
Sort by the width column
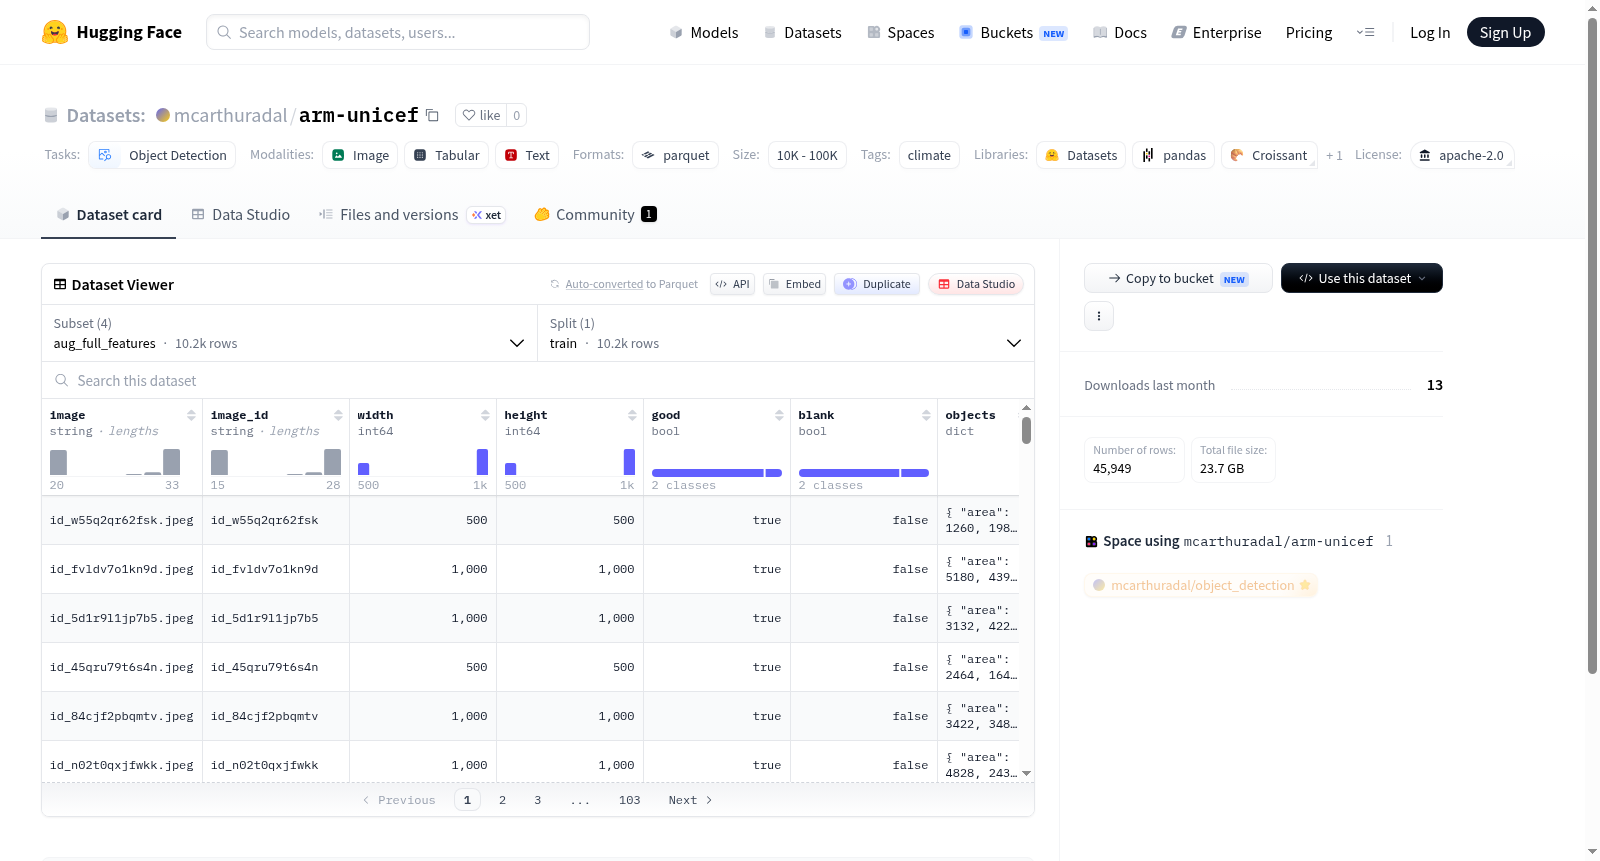[x=485, y=415]
